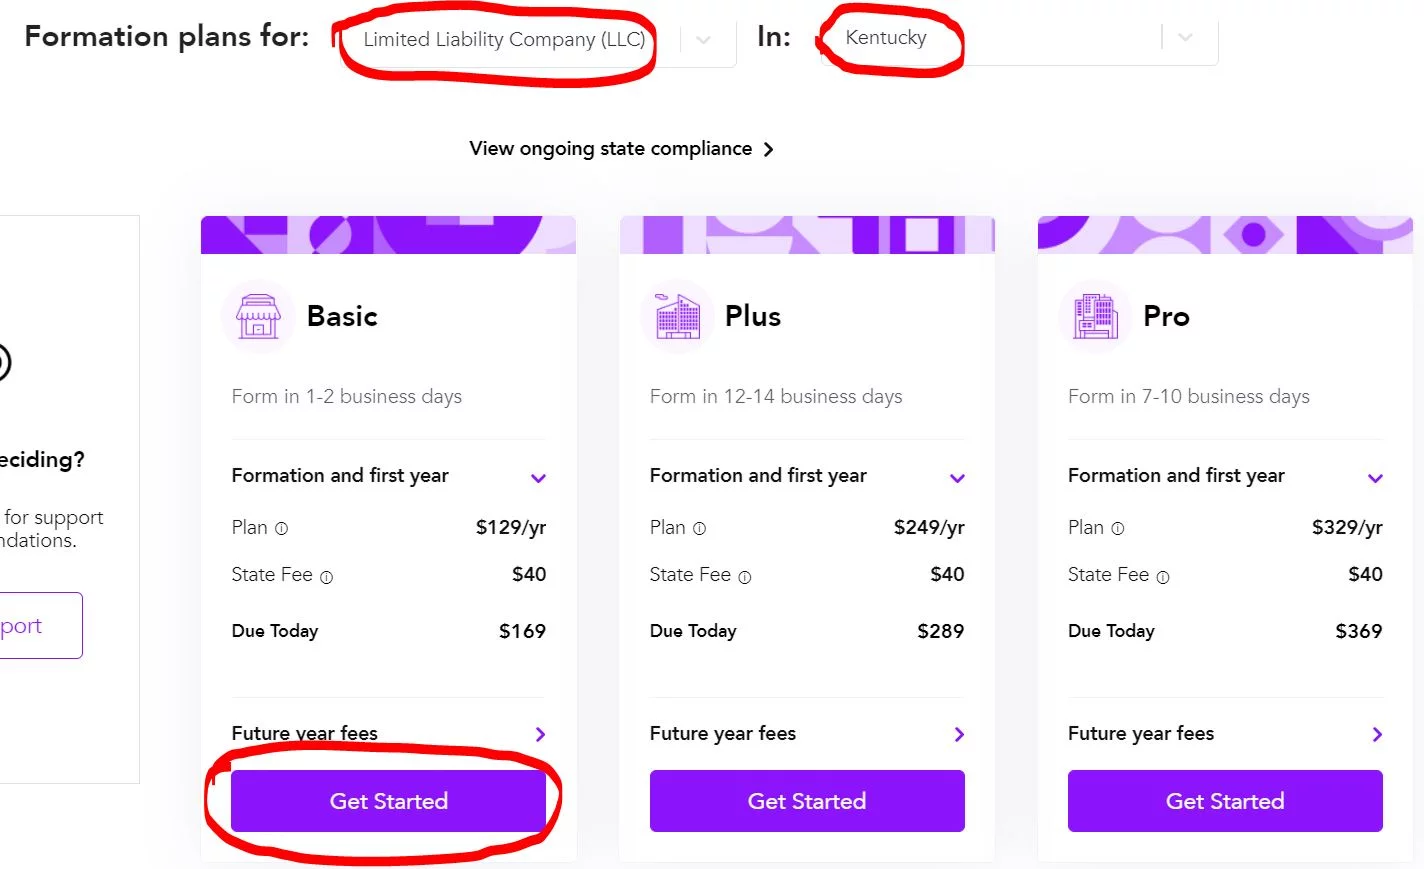Click info icon beside Basic State Fee
Screen dimensions: 1424x869
326,576
